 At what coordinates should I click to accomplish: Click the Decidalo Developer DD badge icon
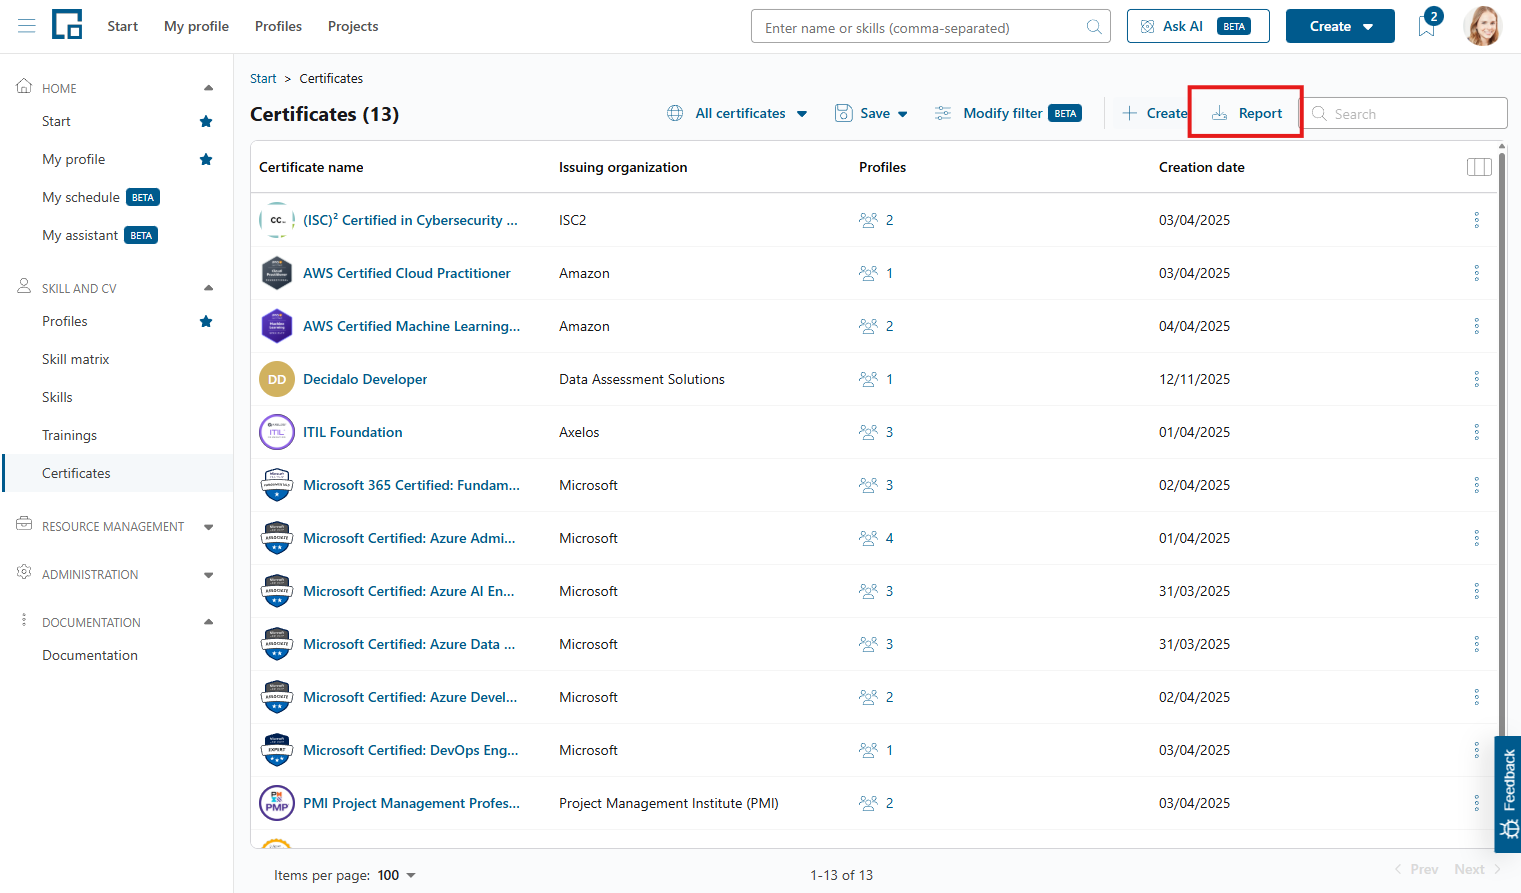(277, 379)
